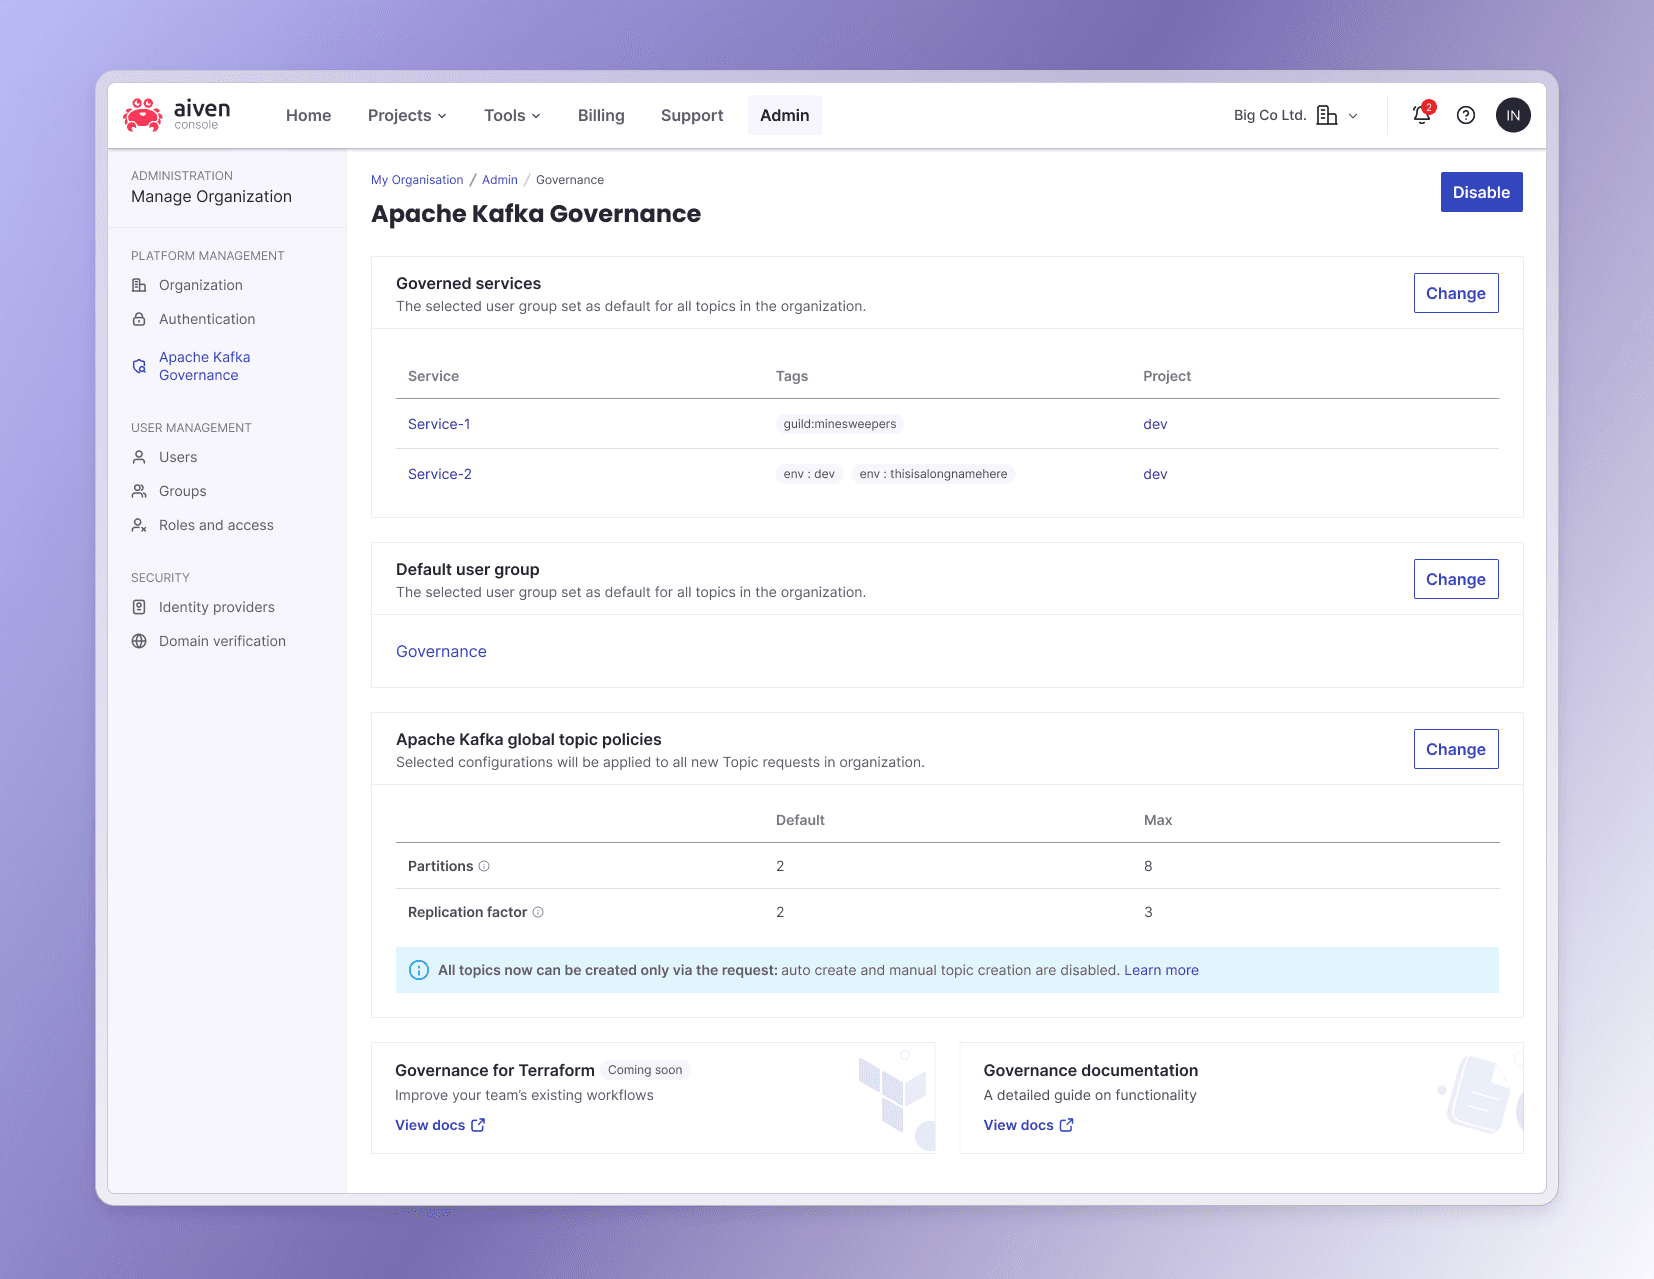Click the env : thisisalongnamehere tag

click(933, 474)
